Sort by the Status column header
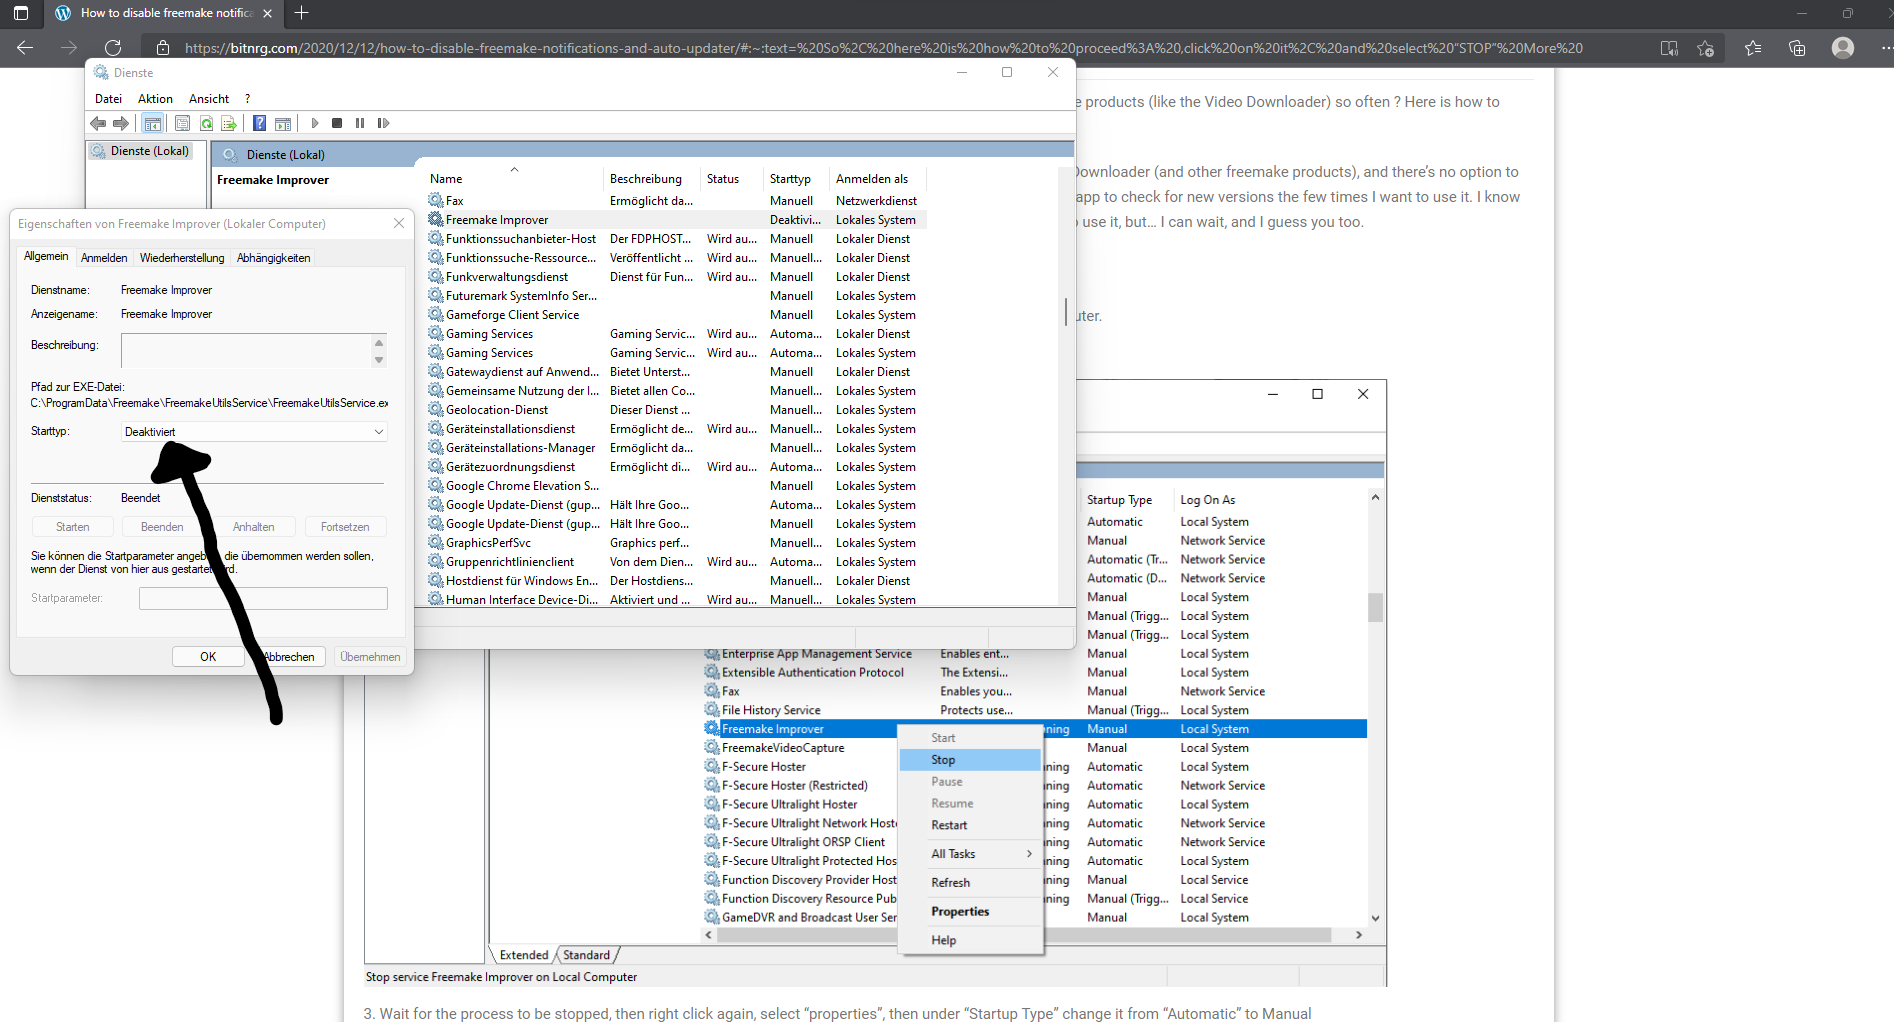 point(731,179)
